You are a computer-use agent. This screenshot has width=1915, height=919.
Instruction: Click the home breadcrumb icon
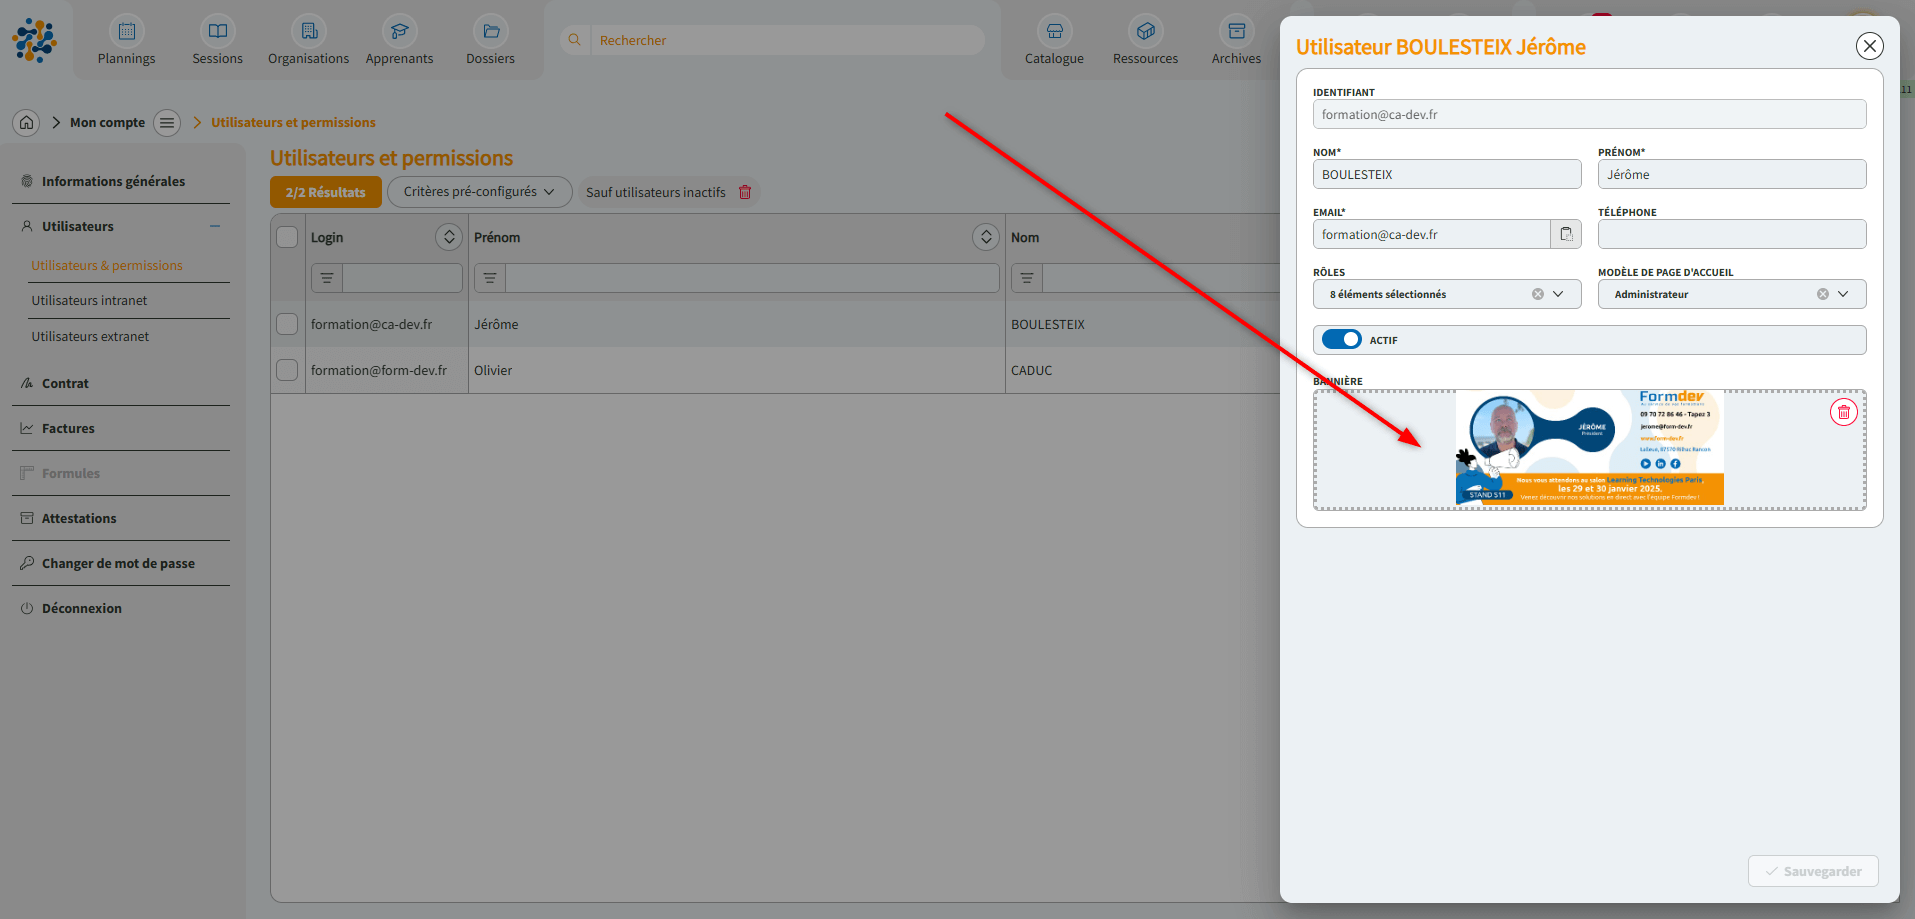[x=27, y=122]
